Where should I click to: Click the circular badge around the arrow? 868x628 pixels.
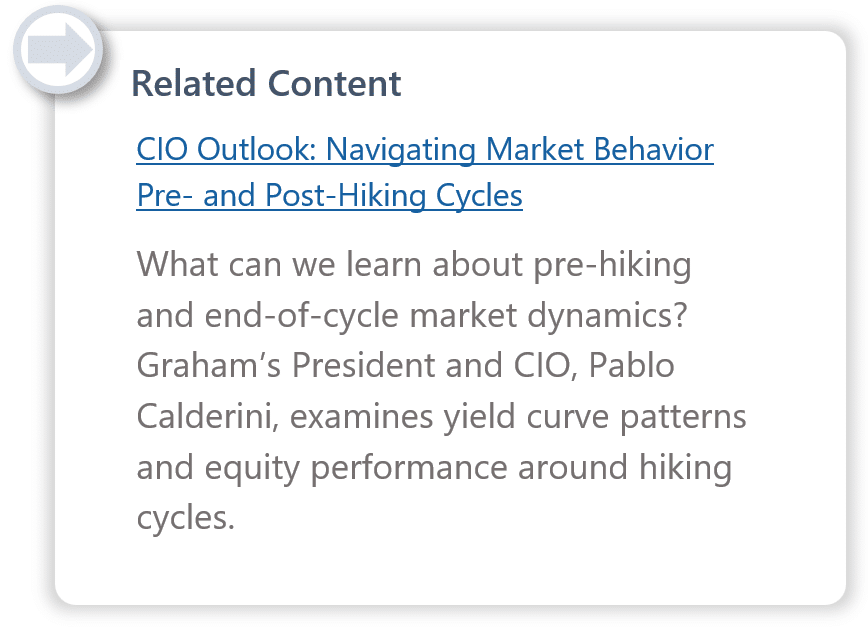[x=58, y=50]
